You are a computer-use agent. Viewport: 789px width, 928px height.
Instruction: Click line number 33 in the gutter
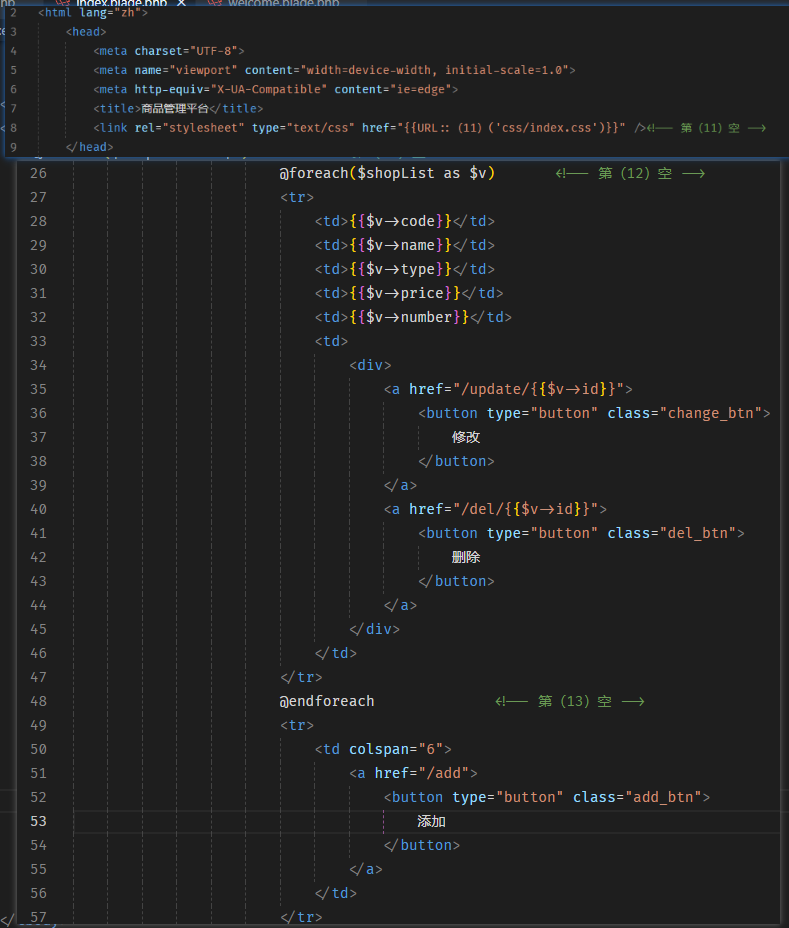click(38, 341)
